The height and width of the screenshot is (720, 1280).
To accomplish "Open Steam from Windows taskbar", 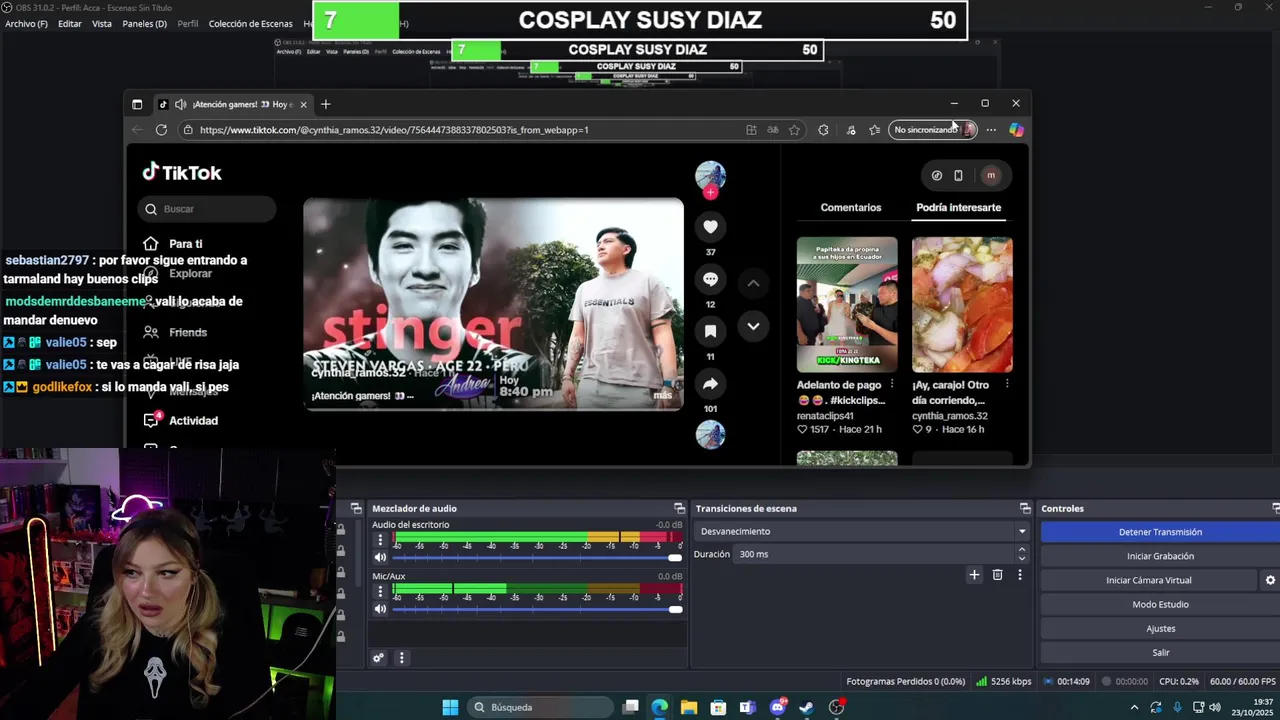I will click(806, 707).
